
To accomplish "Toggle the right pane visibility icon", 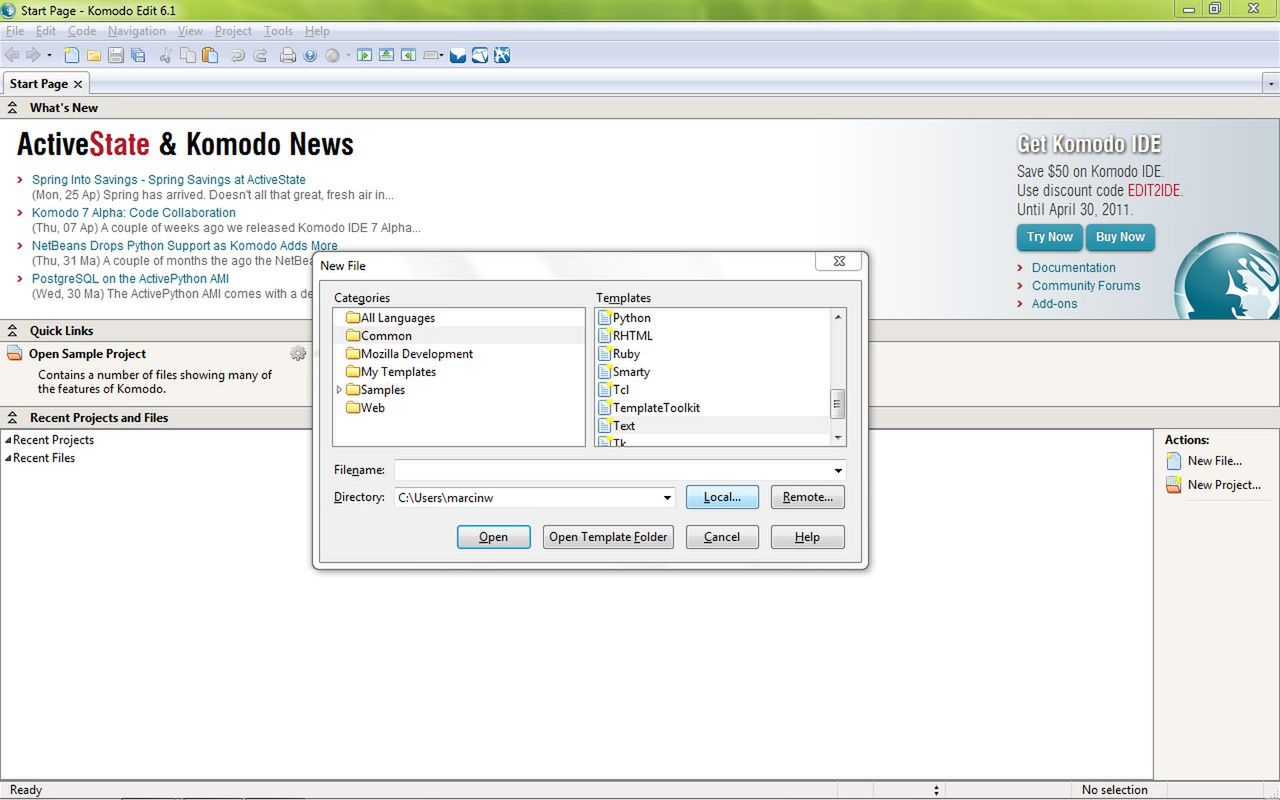I will click(408, 56).
